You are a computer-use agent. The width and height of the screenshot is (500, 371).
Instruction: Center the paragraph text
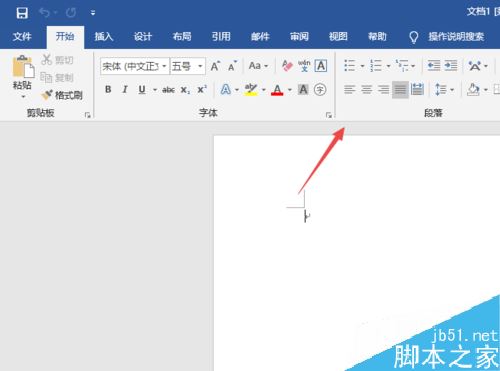coord(367,89)
